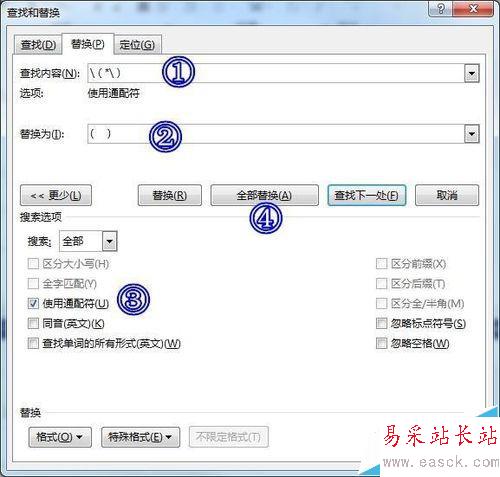The height and width of the screenshot is (477, 500).
Task: Click the help question mark icon
Action: (441, 9)
